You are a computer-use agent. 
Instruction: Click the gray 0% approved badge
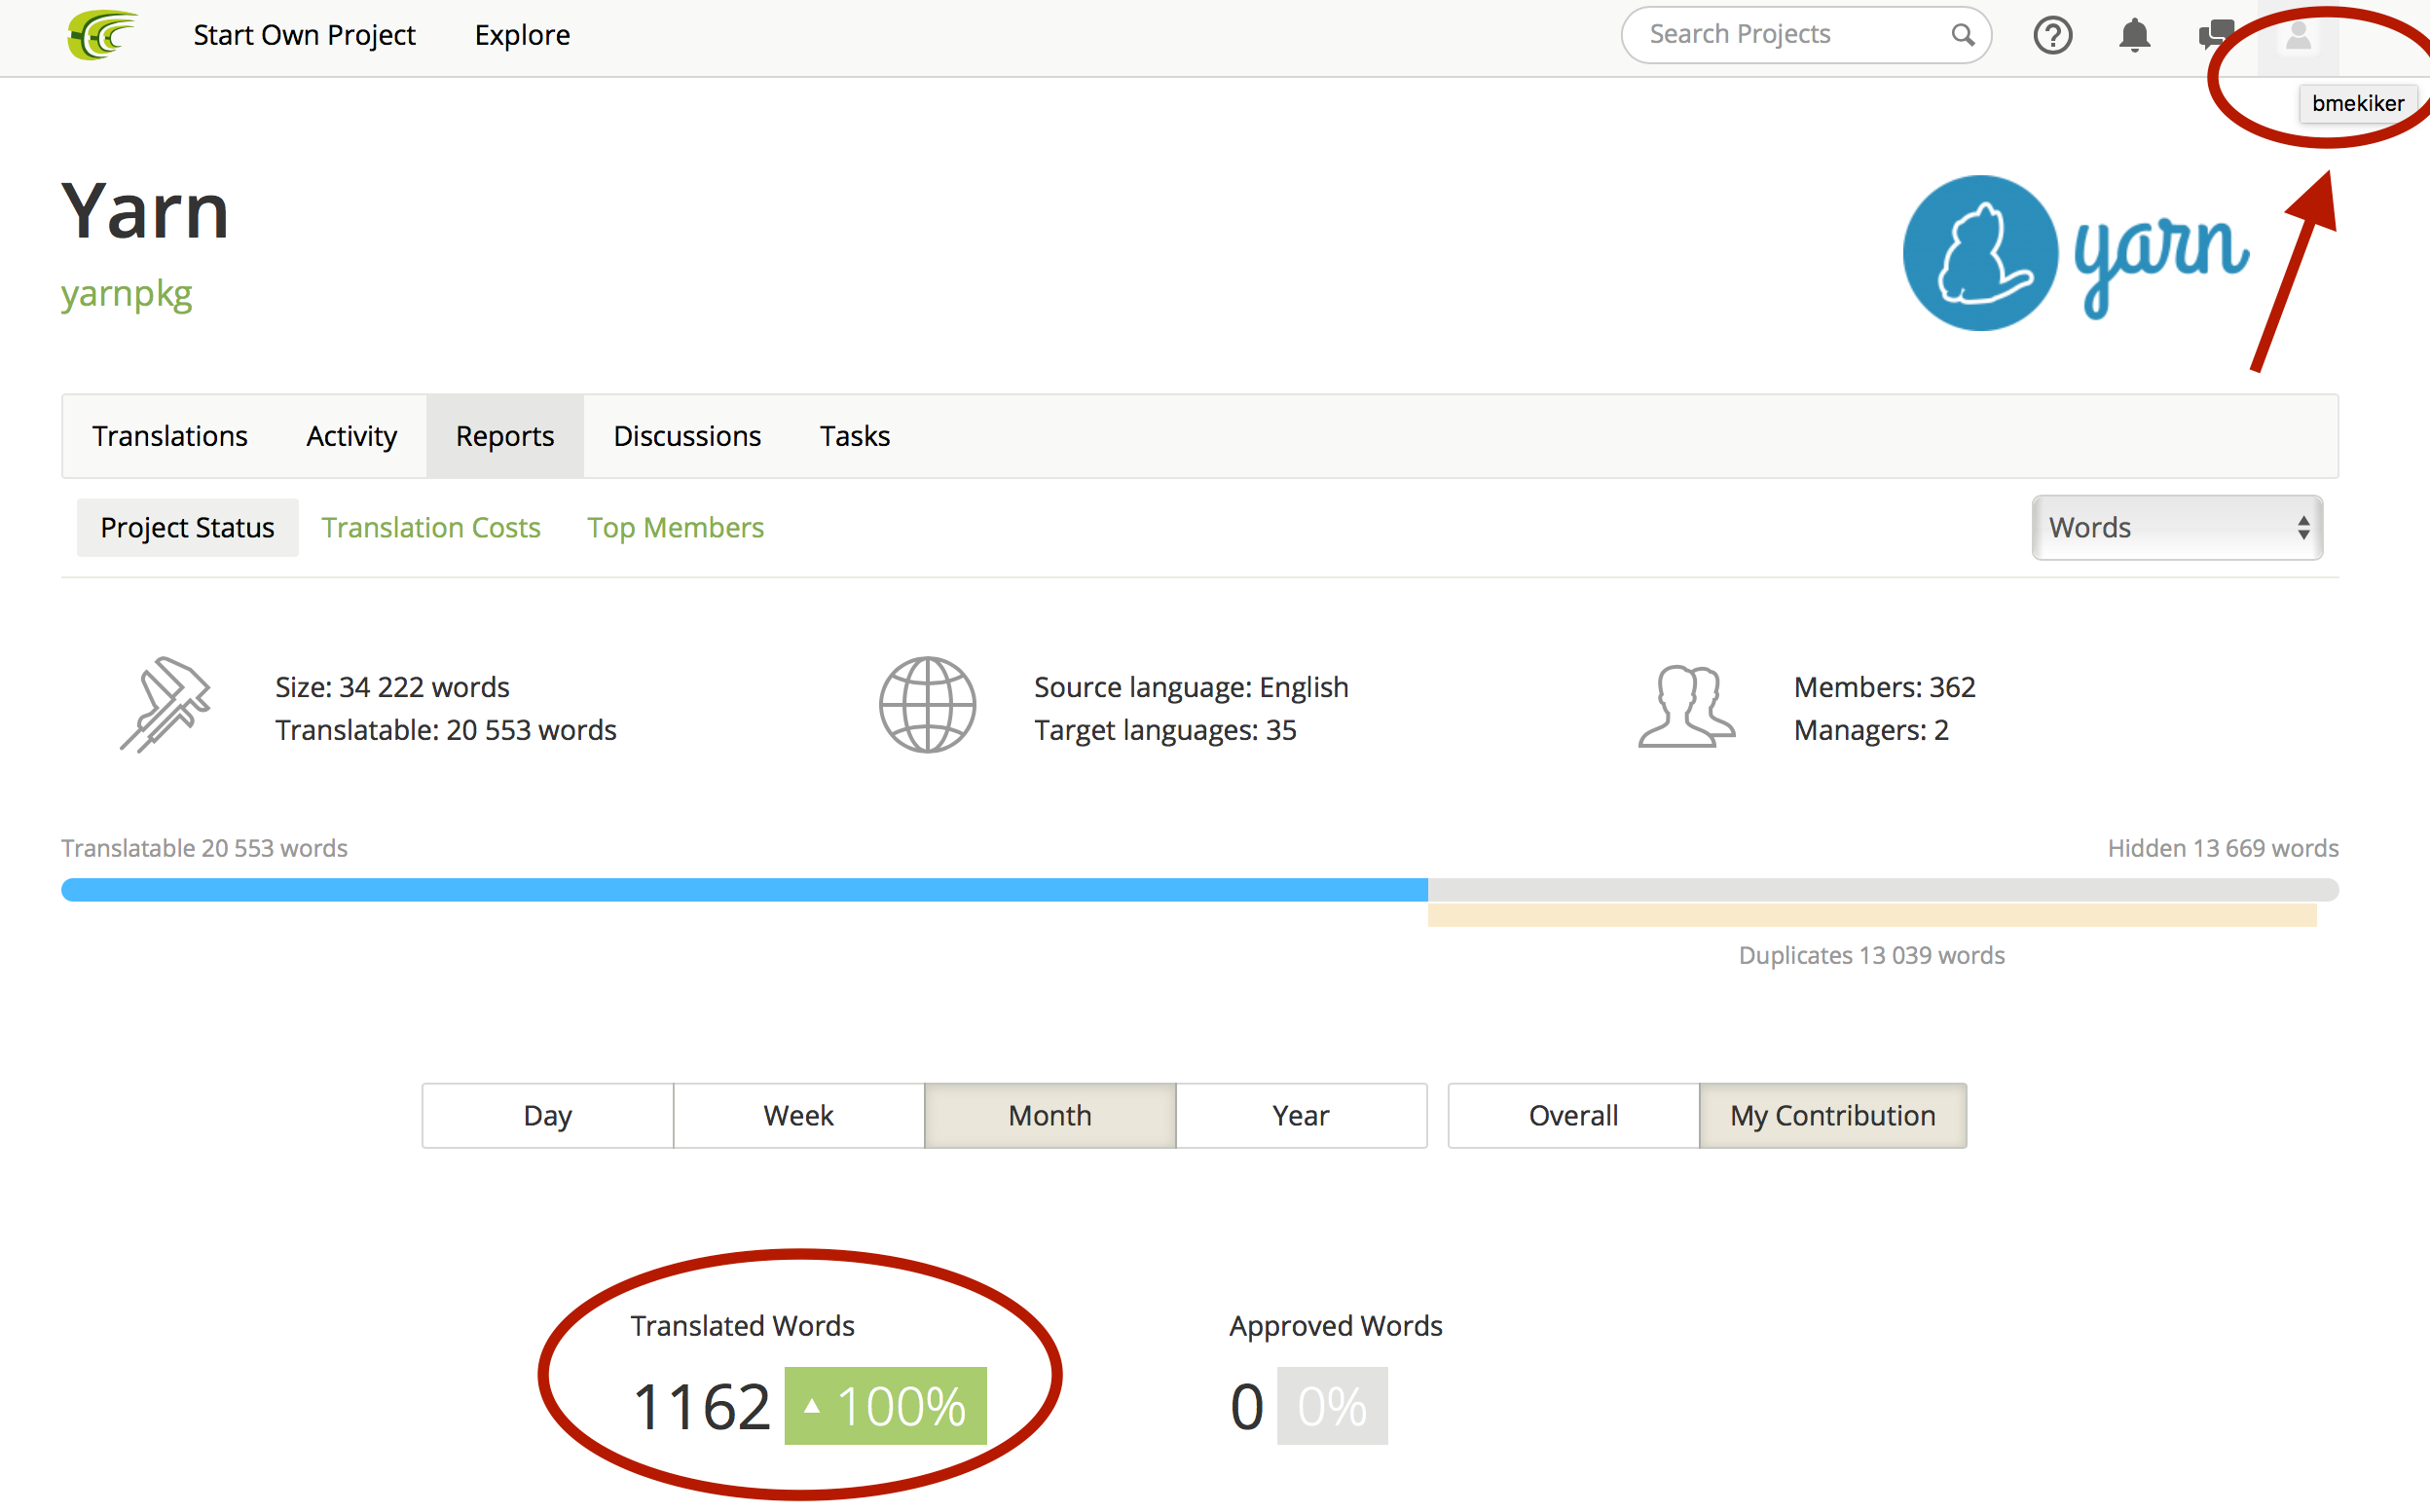pos(1332,1405)
